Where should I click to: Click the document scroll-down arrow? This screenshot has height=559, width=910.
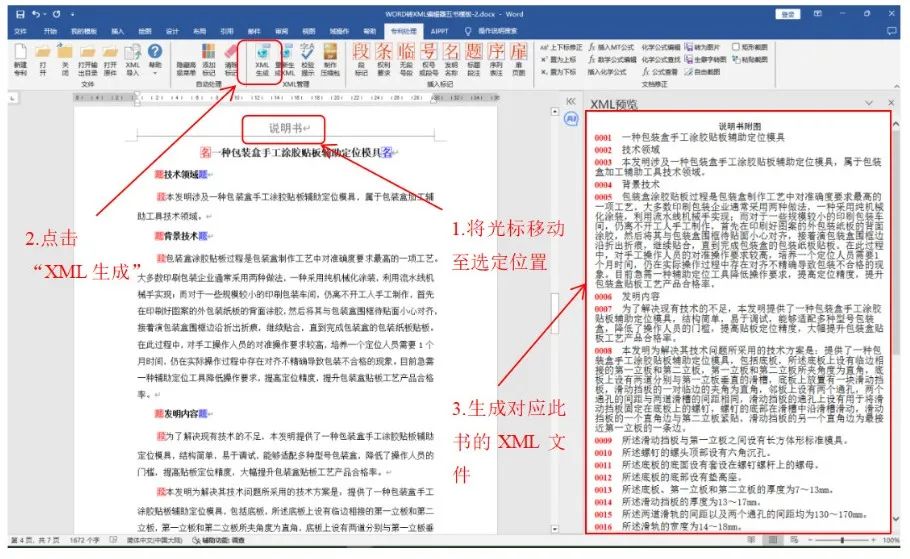[555, 529]
